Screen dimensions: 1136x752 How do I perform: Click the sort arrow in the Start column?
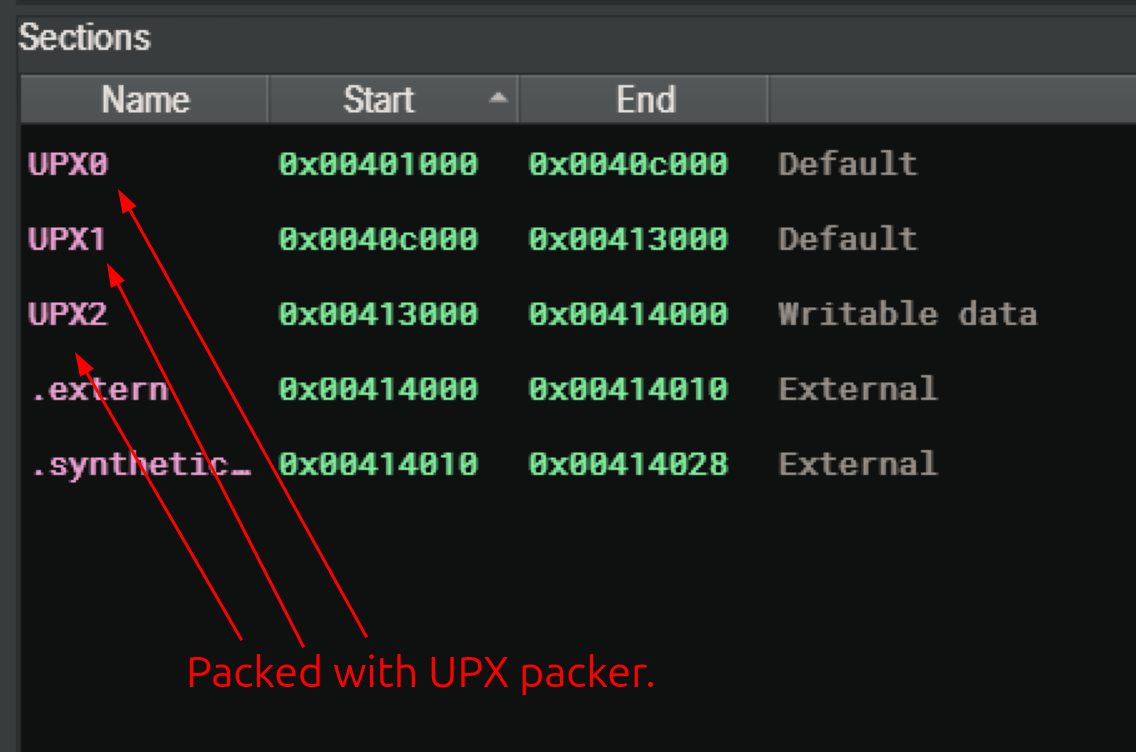pyautogui.click(x=498, y=99)
